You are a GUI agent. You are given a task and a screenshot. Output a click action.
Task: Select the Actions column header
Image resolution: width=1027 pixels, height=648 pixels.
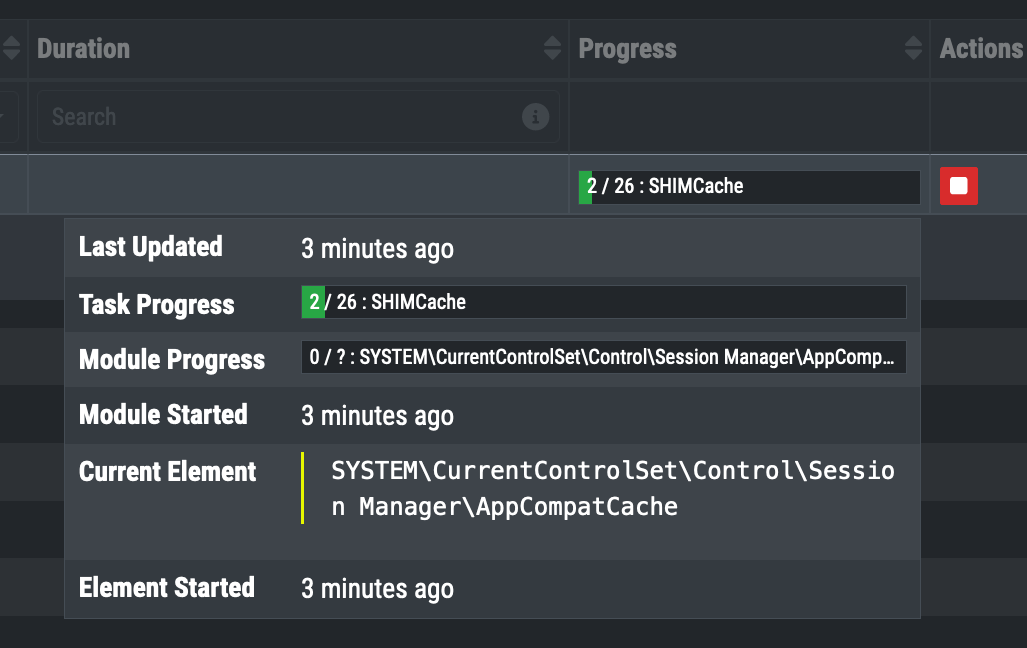[x=980, y=48]
